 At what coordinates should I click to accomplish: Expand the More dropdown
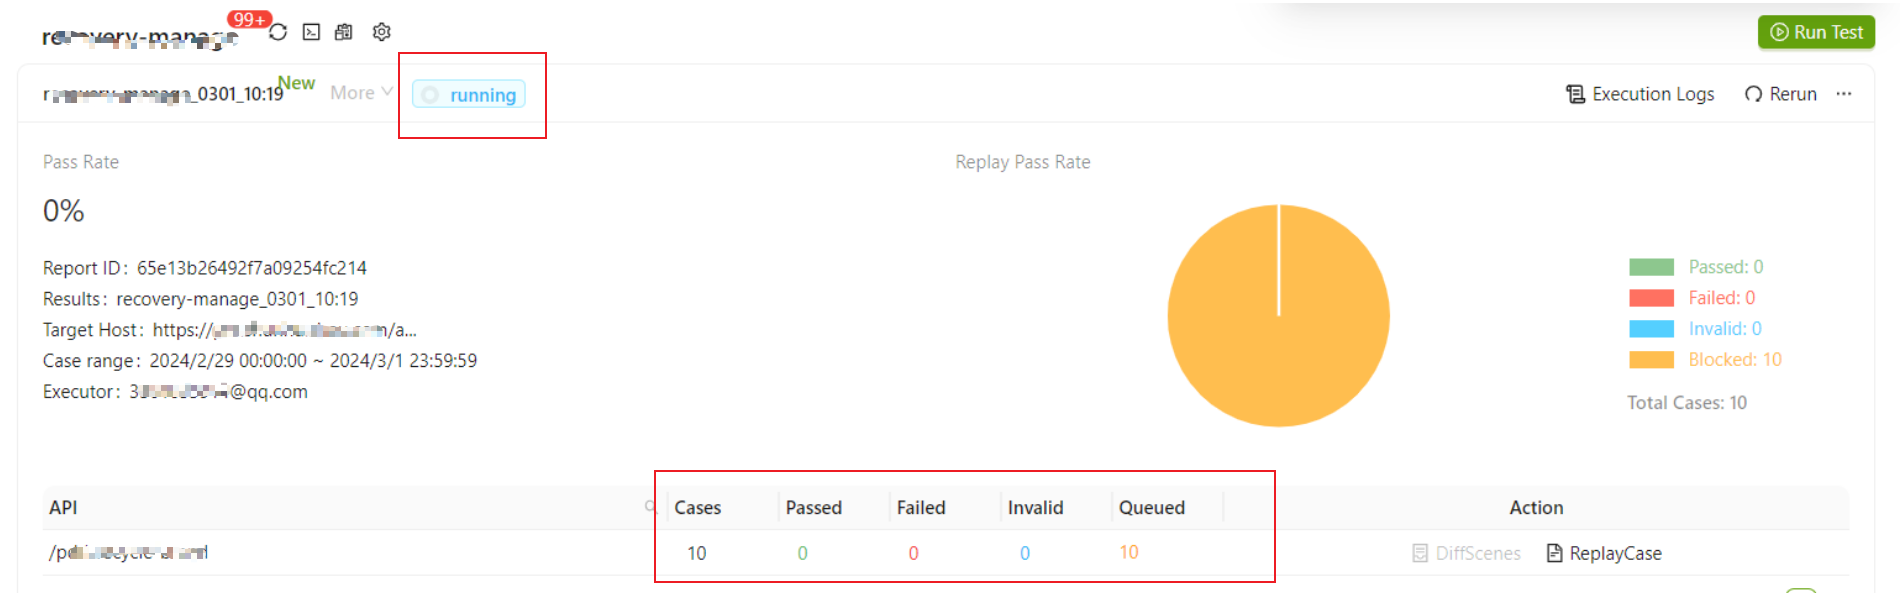pos(361,93)
